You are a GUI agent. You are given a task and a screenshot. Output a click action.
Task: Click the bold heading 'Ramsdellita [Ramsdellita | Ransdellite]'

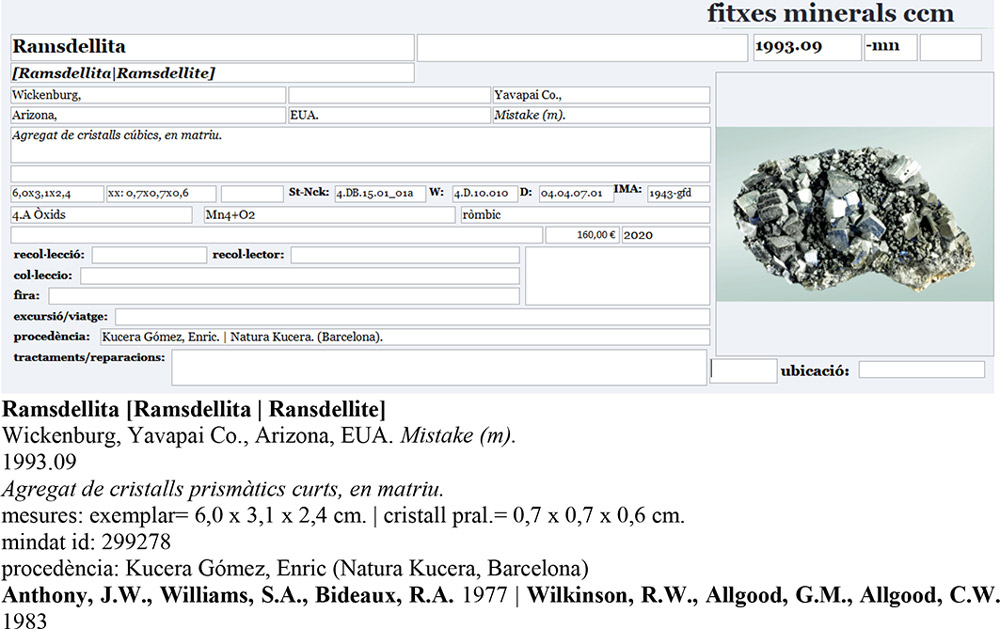[194, 410]
